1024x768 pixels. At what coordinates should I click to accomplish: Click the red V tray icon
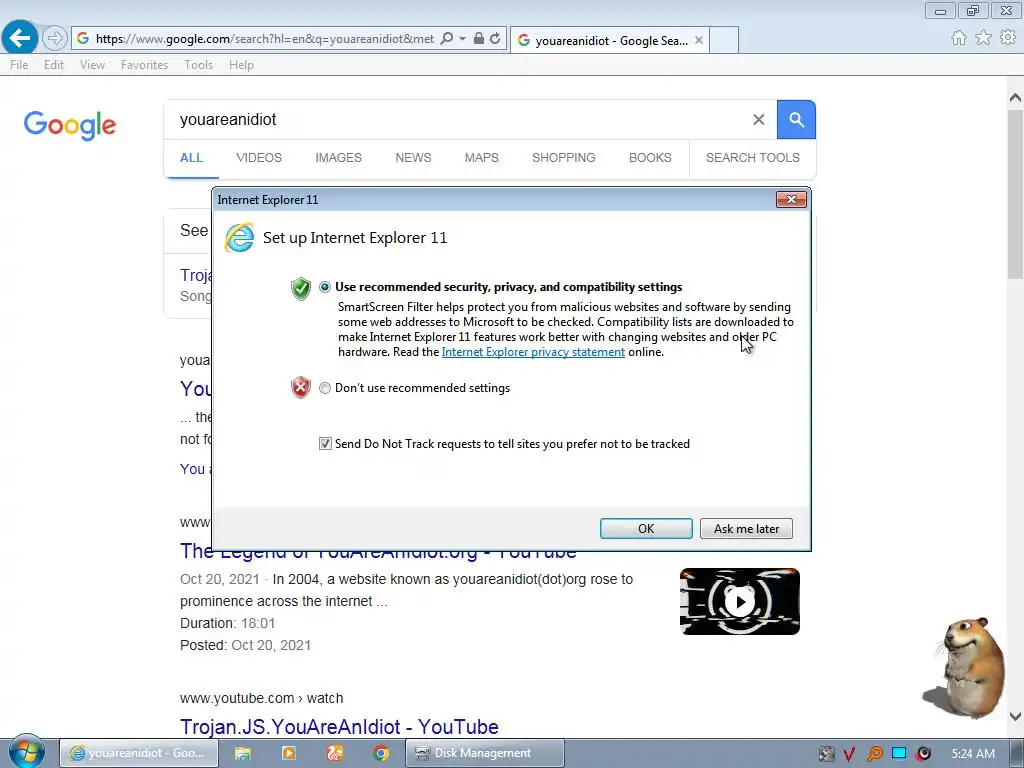(849, 754)
